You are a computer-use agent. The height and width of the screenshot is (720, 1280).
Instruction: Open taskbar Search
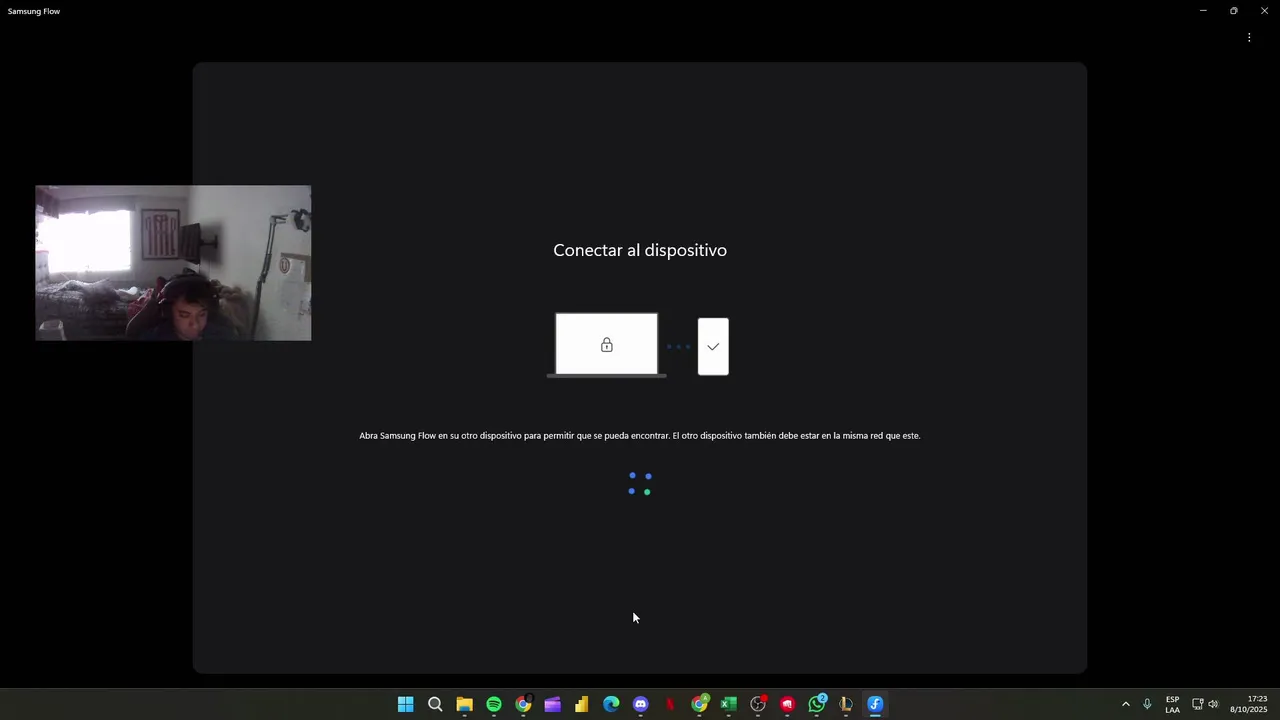pyautogui.click(x=435, y=704)
